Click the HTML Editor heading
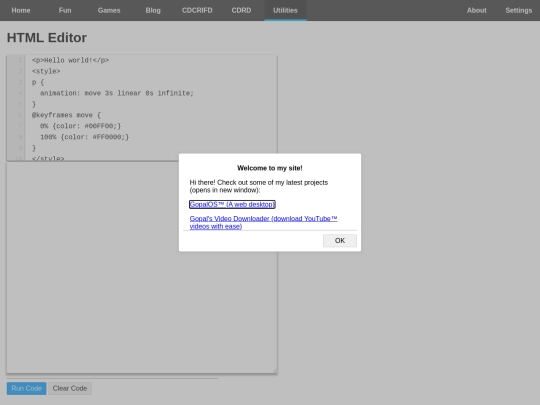 [47, 38]
